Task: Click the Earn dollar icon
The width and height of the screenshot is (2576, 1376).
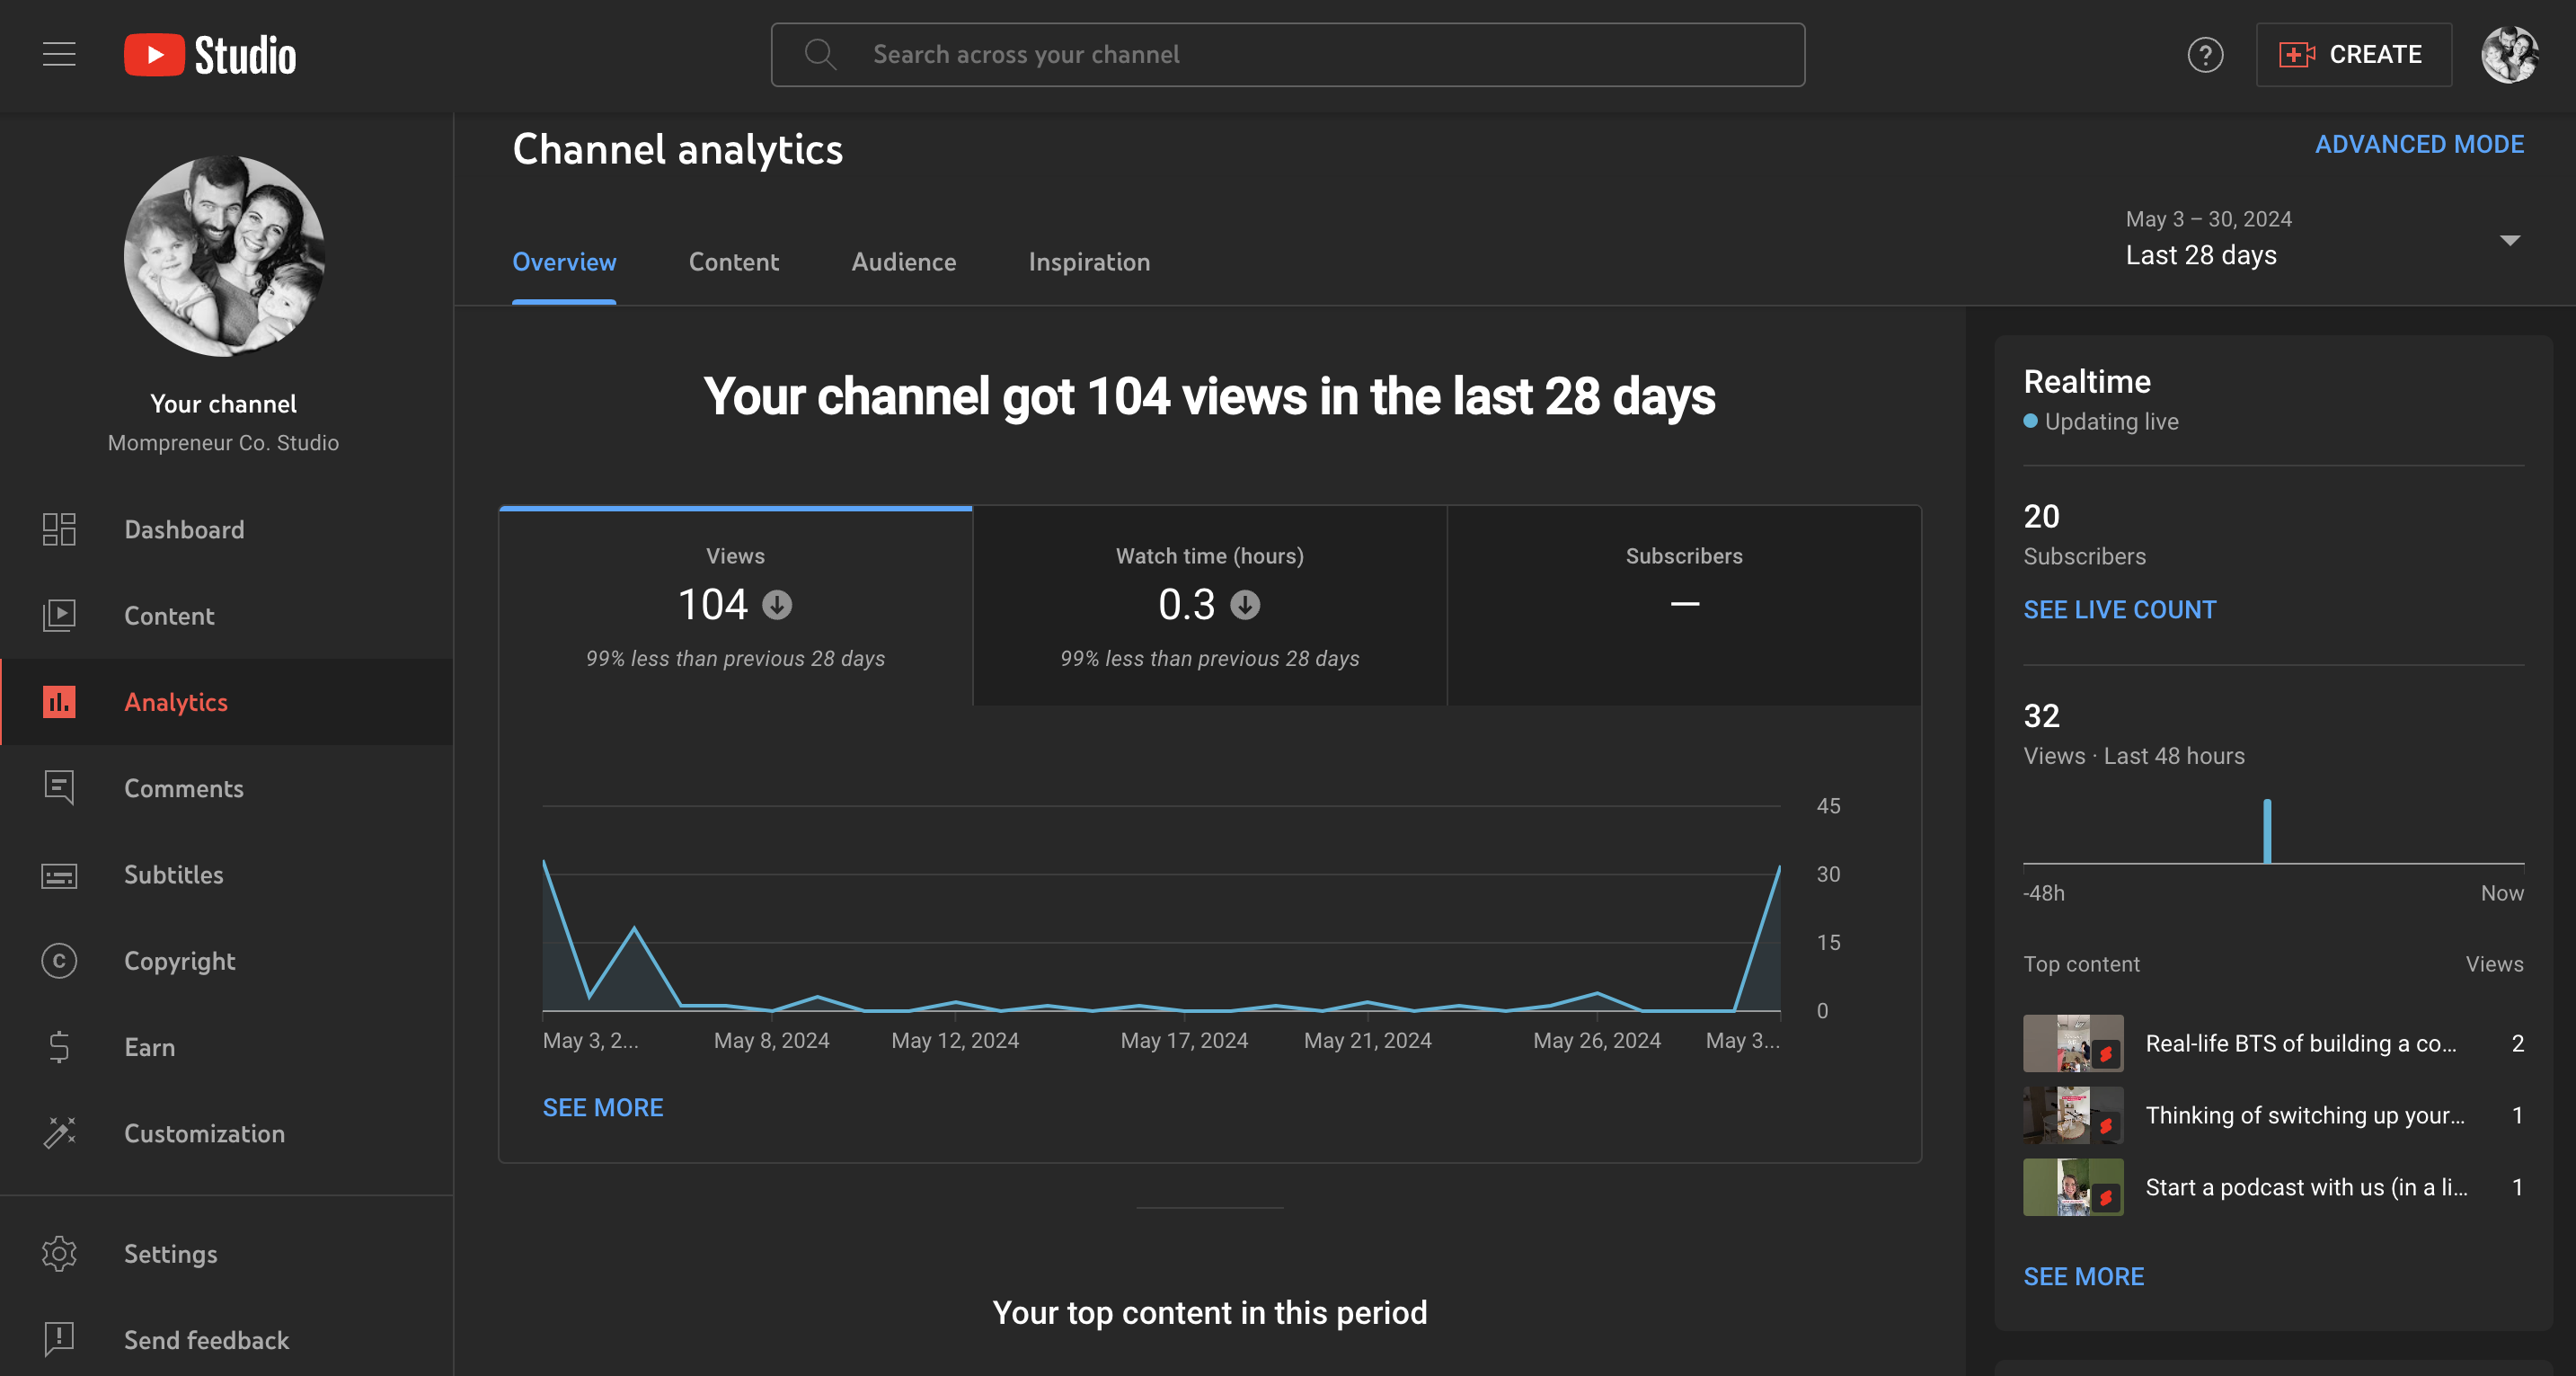Action: point(59,1047)
